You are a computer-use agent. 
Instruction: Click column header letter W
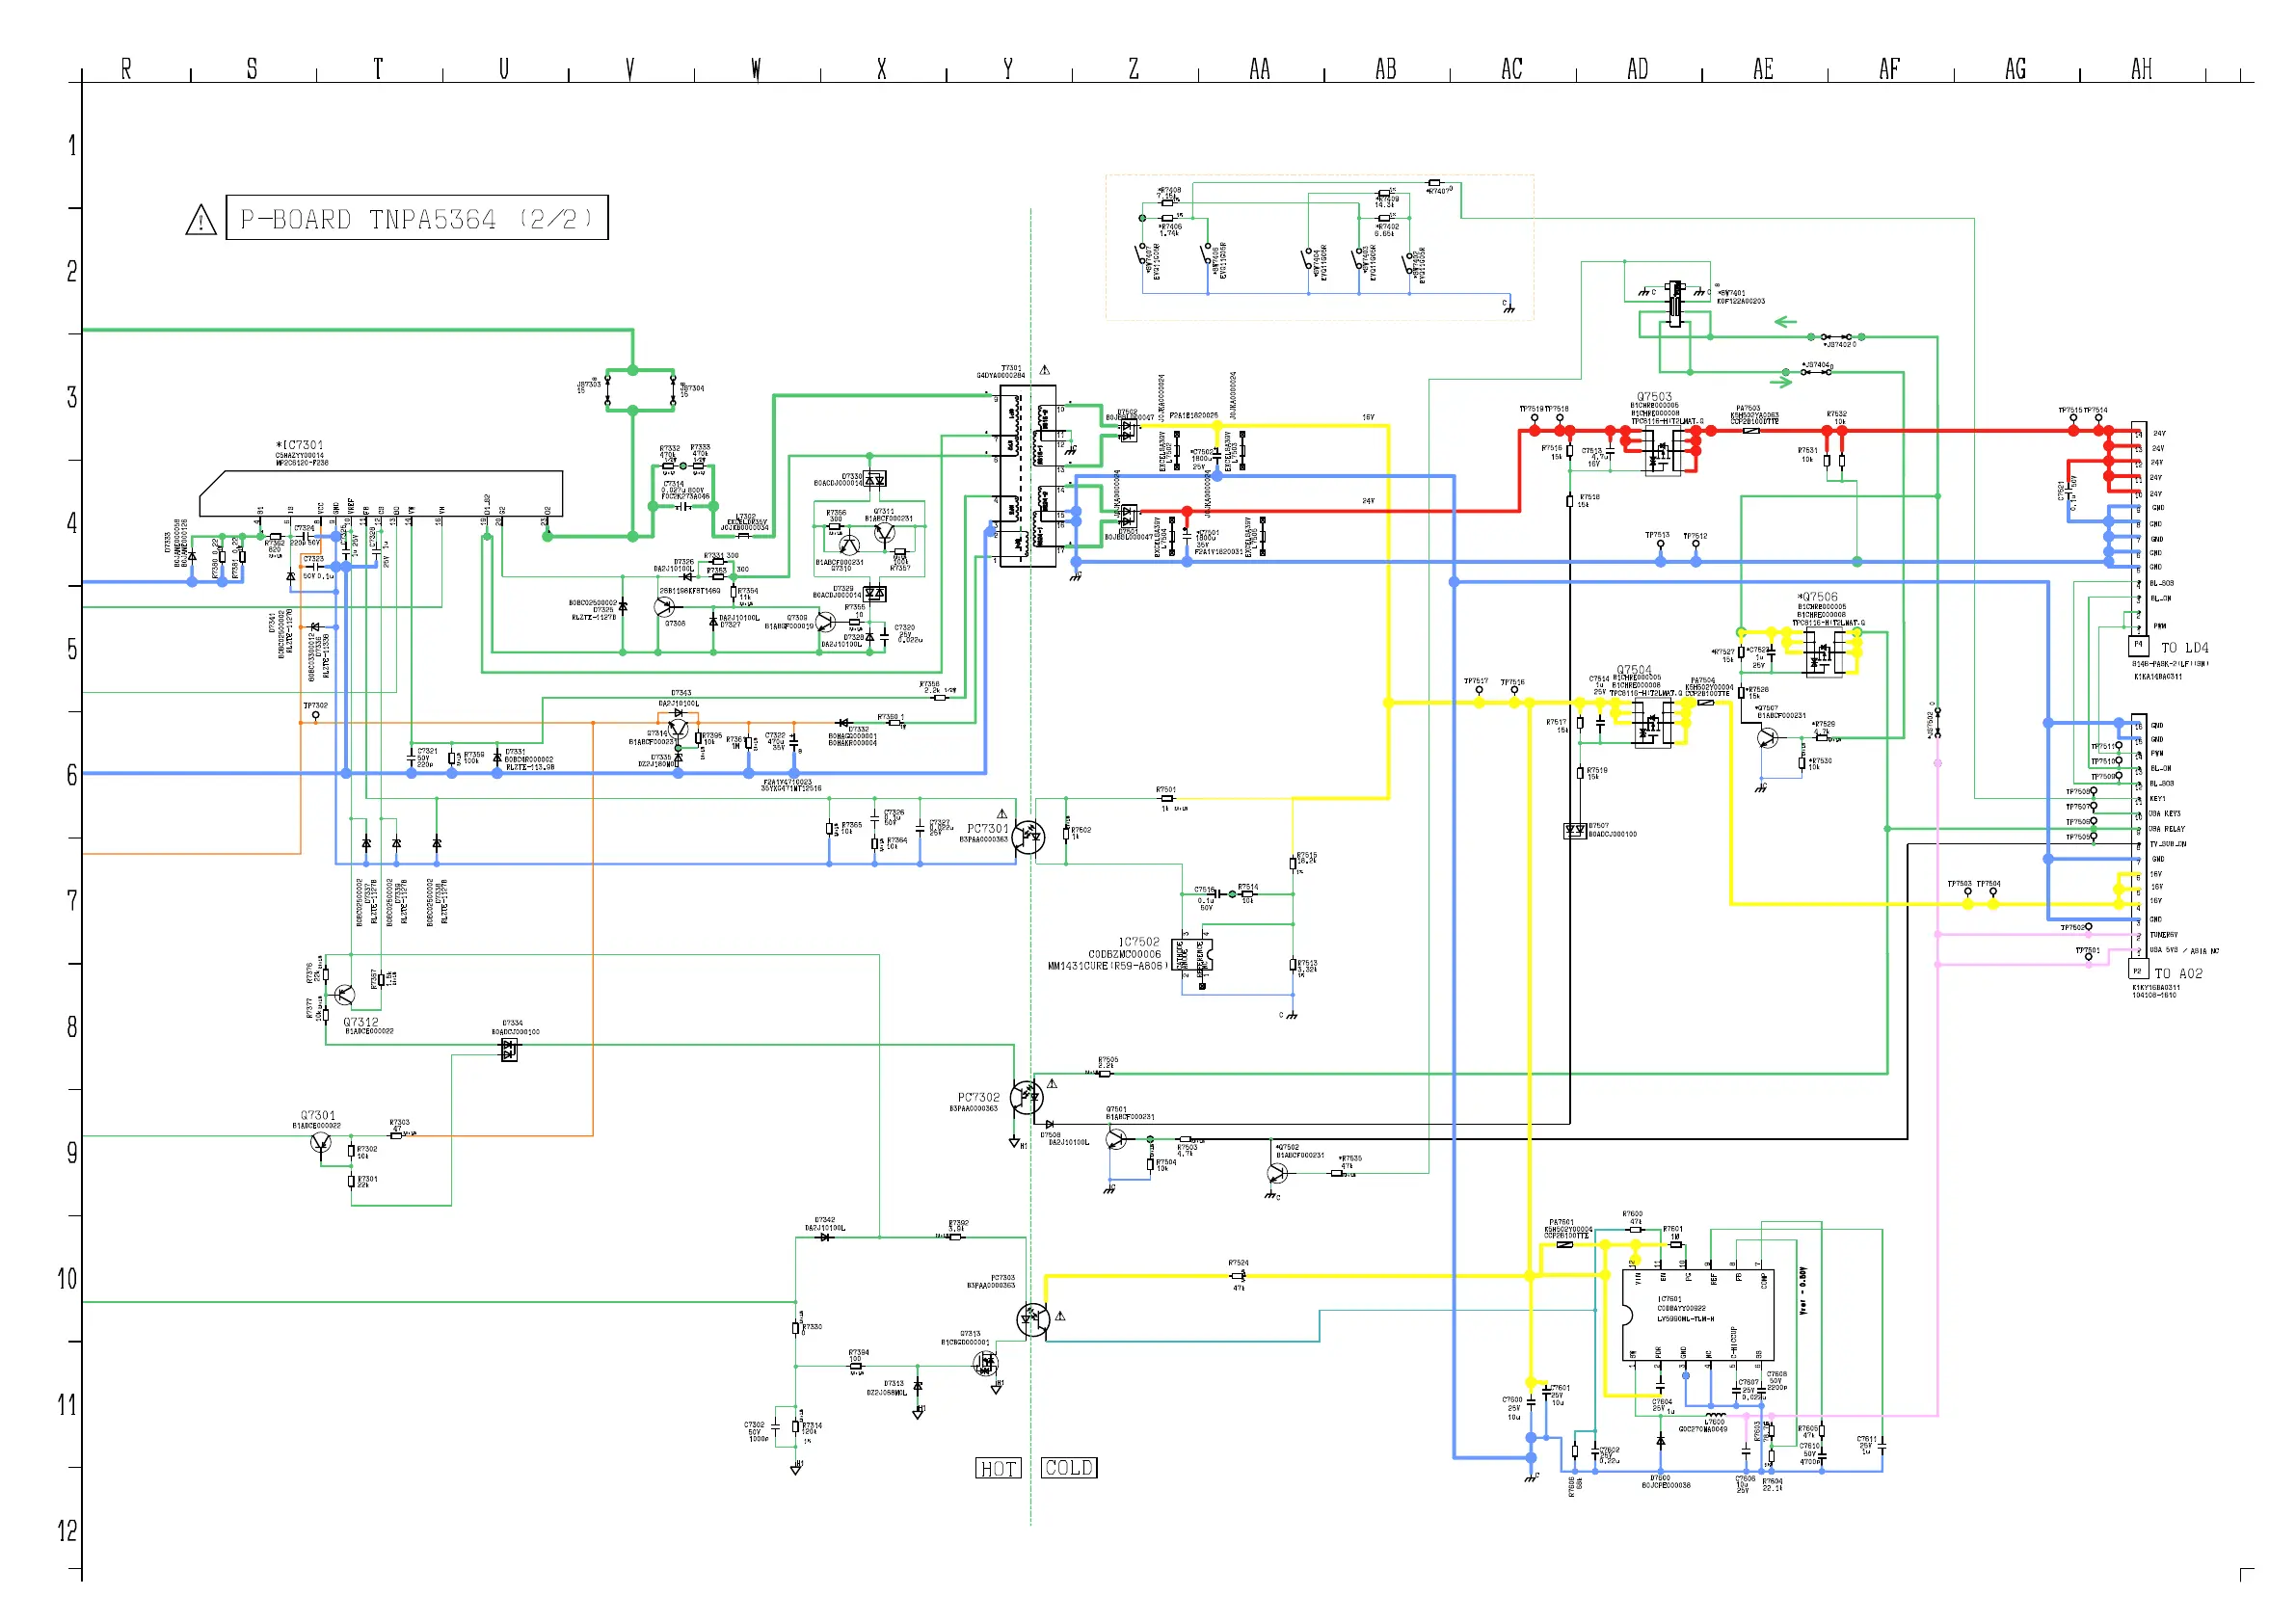click(756, 69)
